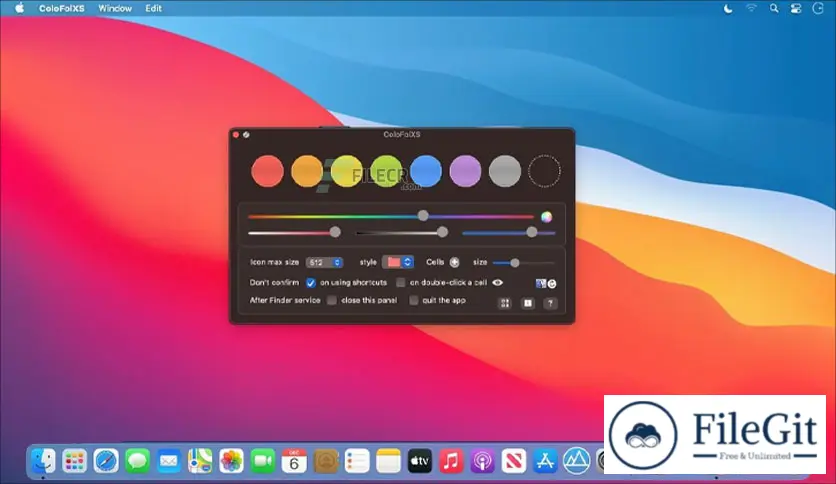Uncheck 'on using shortcuts' checkbox

[310, 283]
